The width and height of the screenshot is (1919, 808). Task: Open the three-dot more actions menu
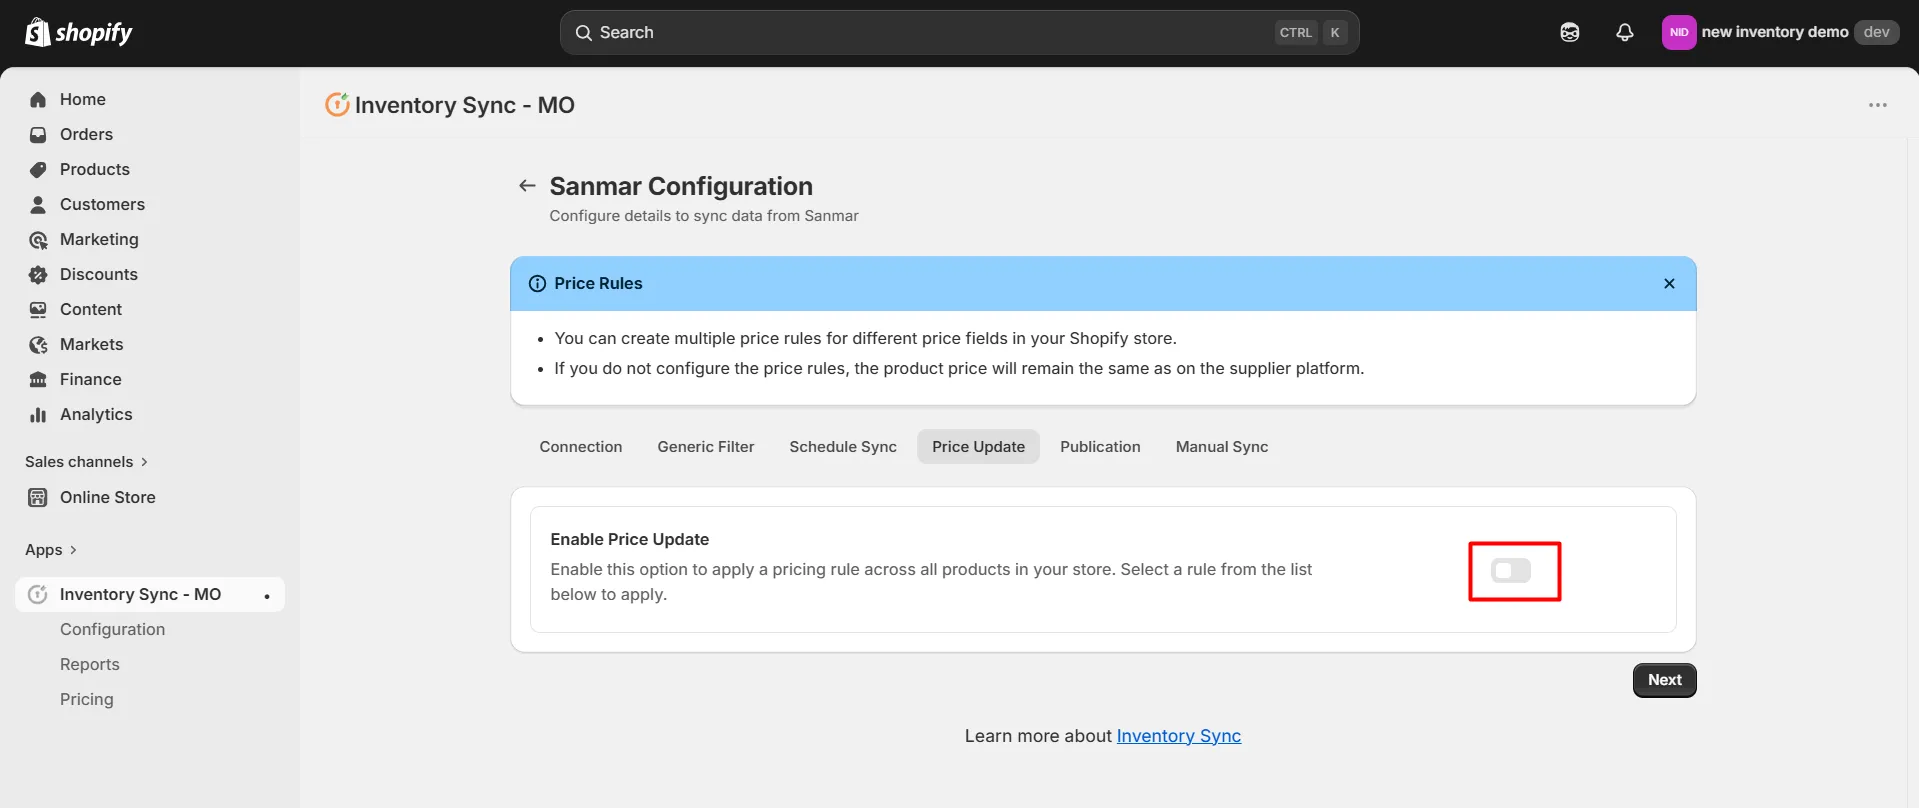[x=1878, y=105]
